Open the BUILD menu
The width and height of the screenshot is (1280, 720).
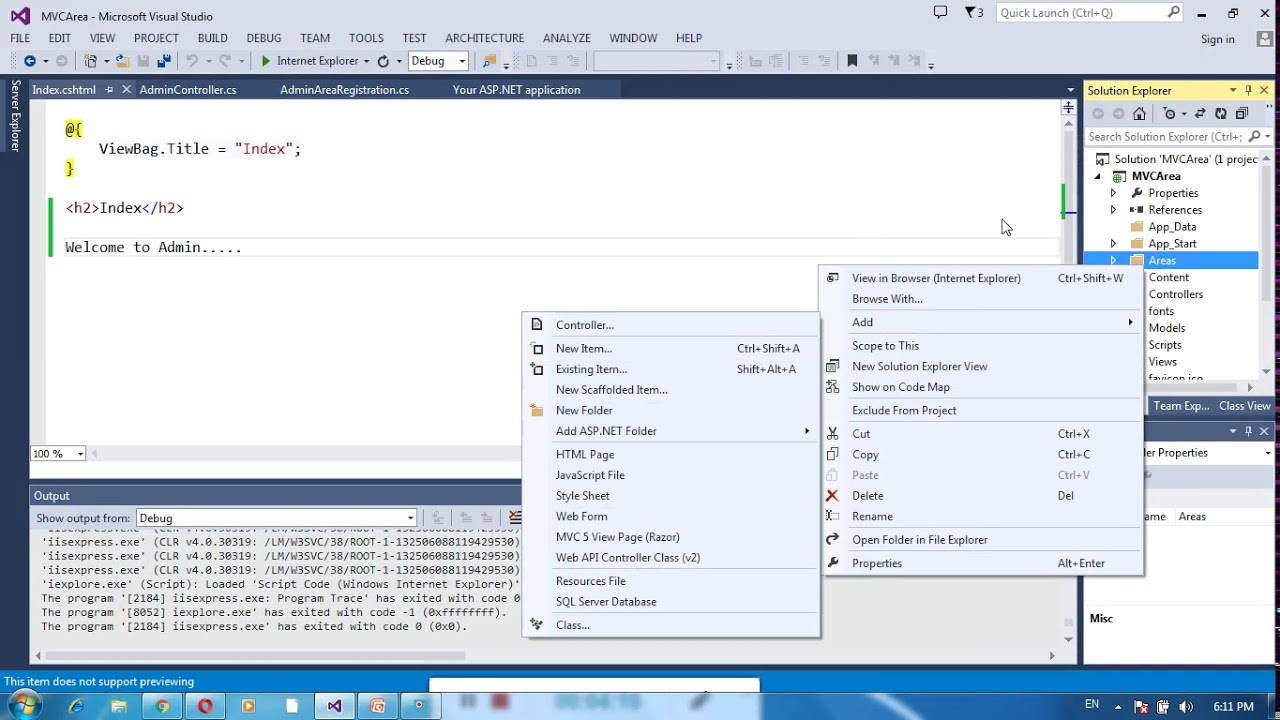(x=212, y=38)
